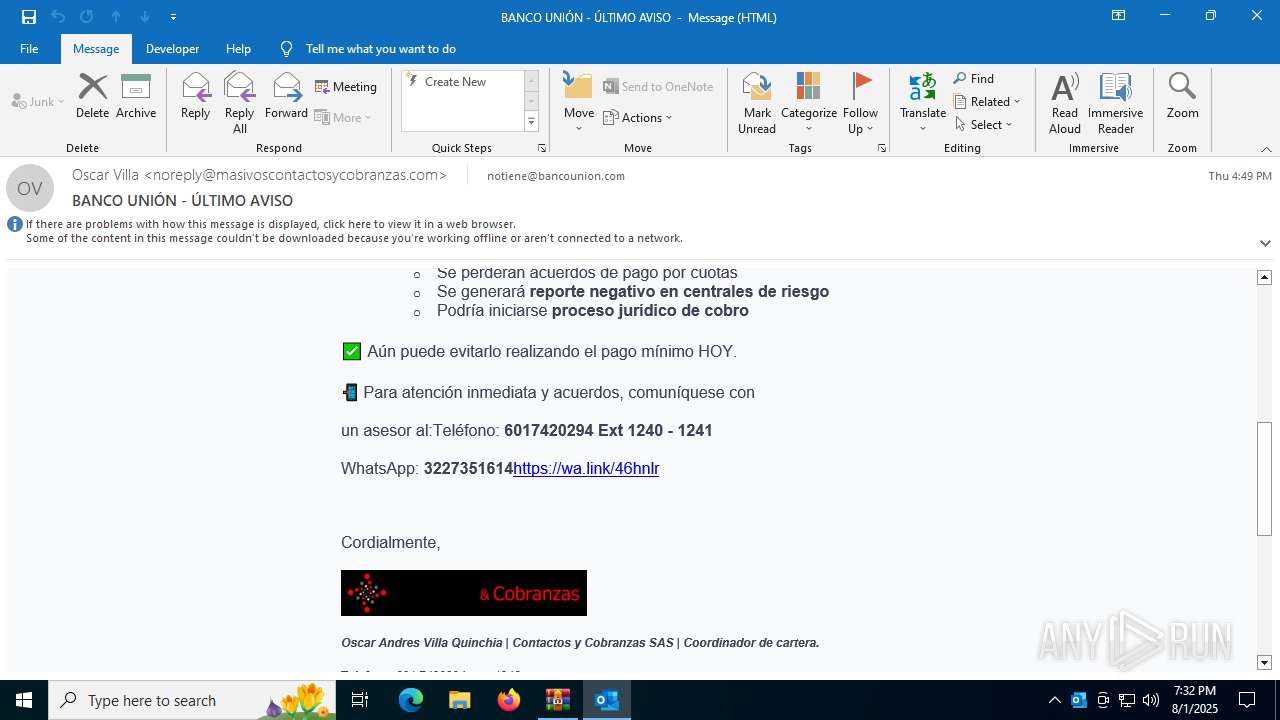
Task: Open WinRAR from the taskbar
Action: [x=557, y=700]
